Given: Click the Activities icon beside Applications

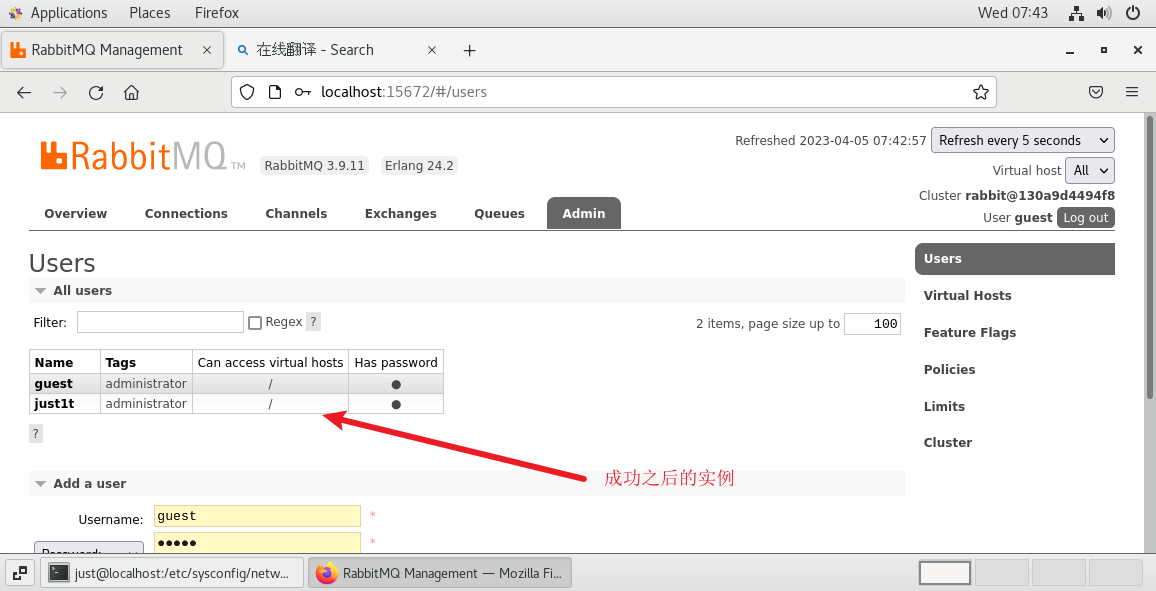Looking at the screenshot, I should [x=15, y=13].
